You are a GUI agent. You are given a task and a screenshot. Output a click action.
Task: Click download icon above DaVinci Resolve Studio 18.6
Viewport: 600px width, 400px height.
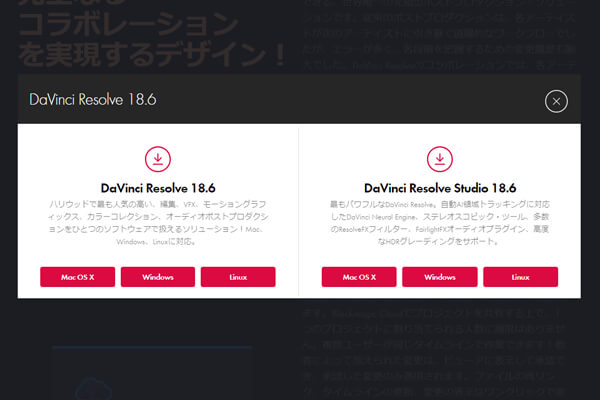pyautogui.click(x=440, y=159)
